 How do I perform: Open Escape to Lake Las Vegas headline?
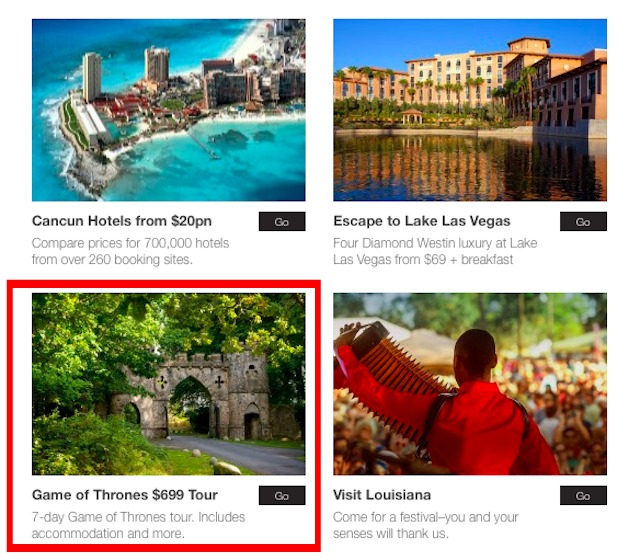[422, 221]
